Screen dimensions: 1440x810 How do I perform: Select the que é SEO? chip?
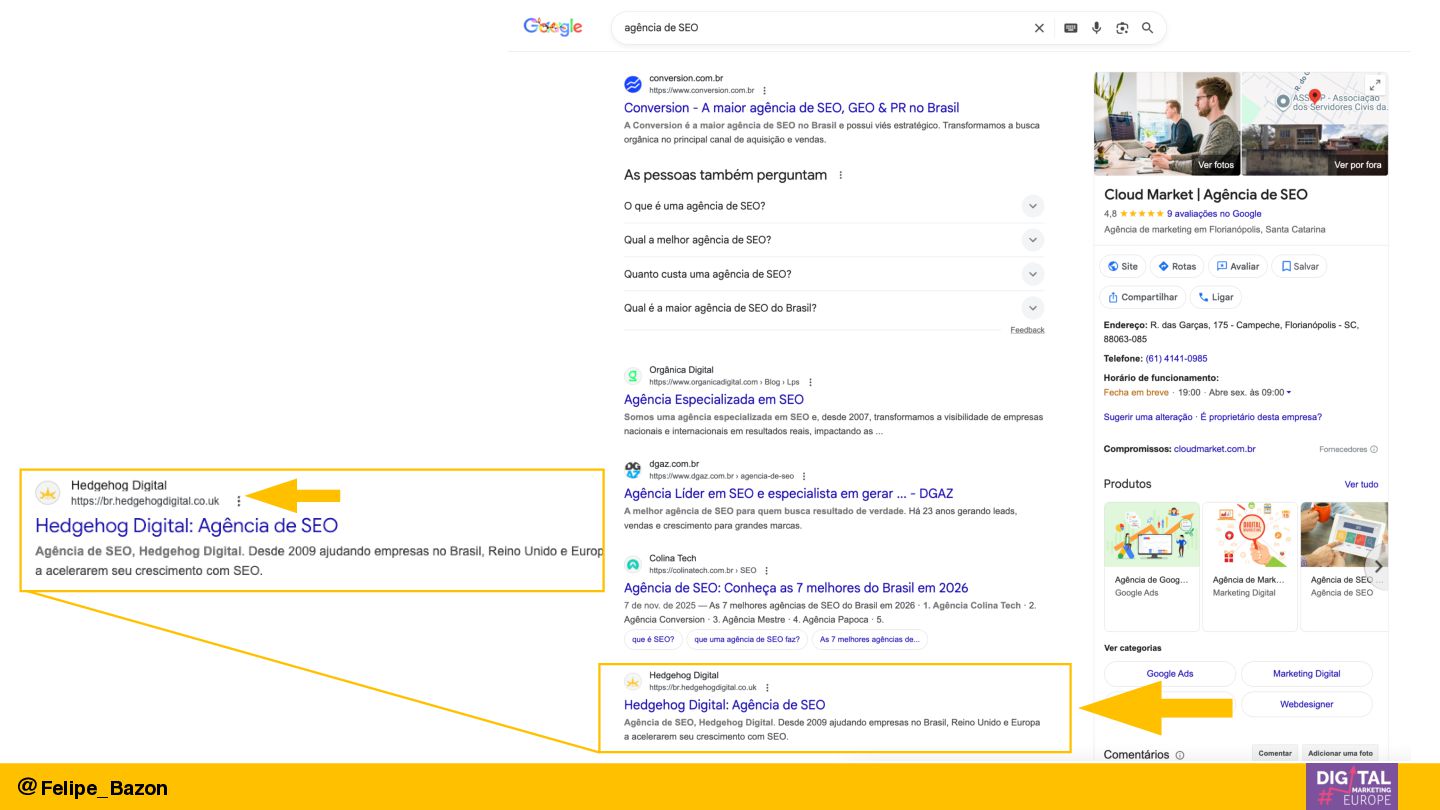click(x=653, y=640)
